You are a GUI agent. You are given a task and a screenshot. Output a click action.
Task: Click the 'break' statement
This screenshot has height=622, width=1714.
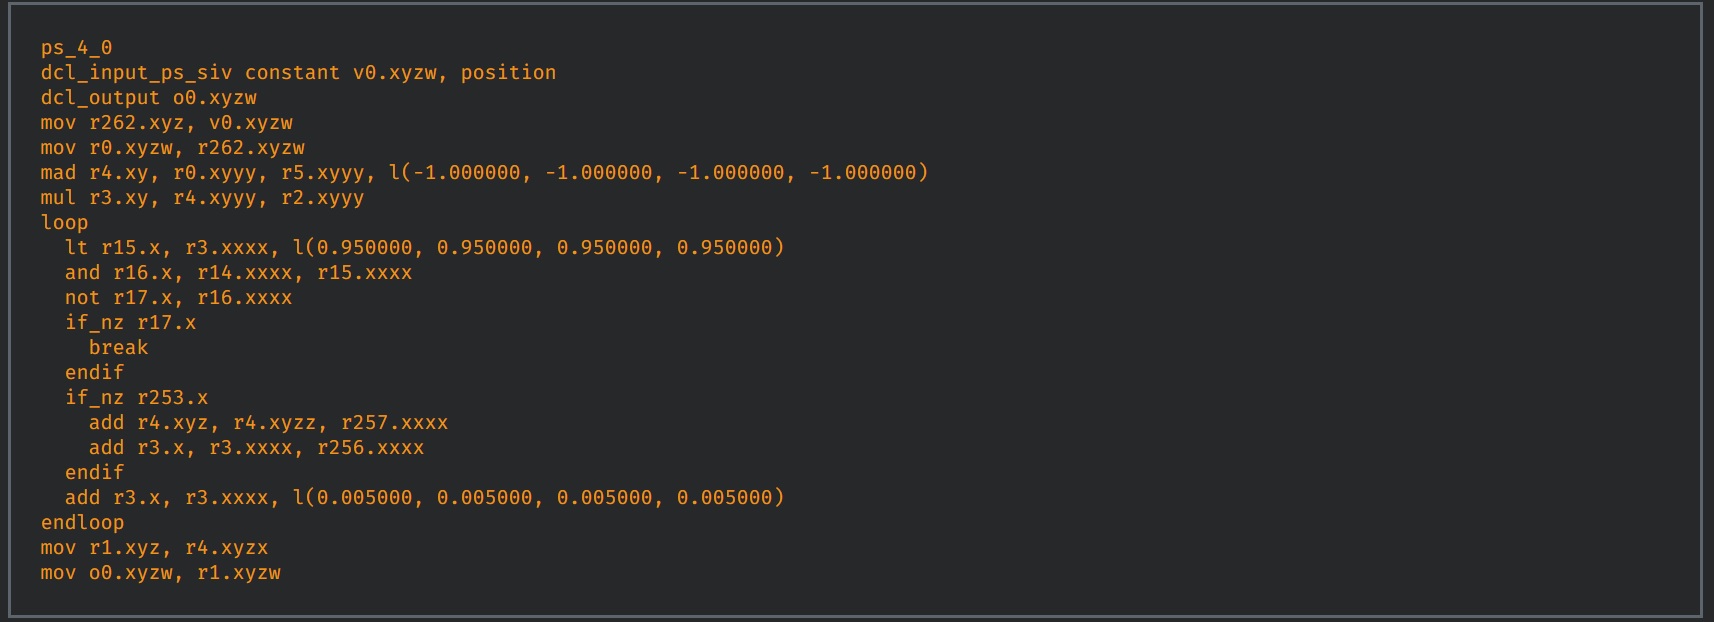pos(118,348)
